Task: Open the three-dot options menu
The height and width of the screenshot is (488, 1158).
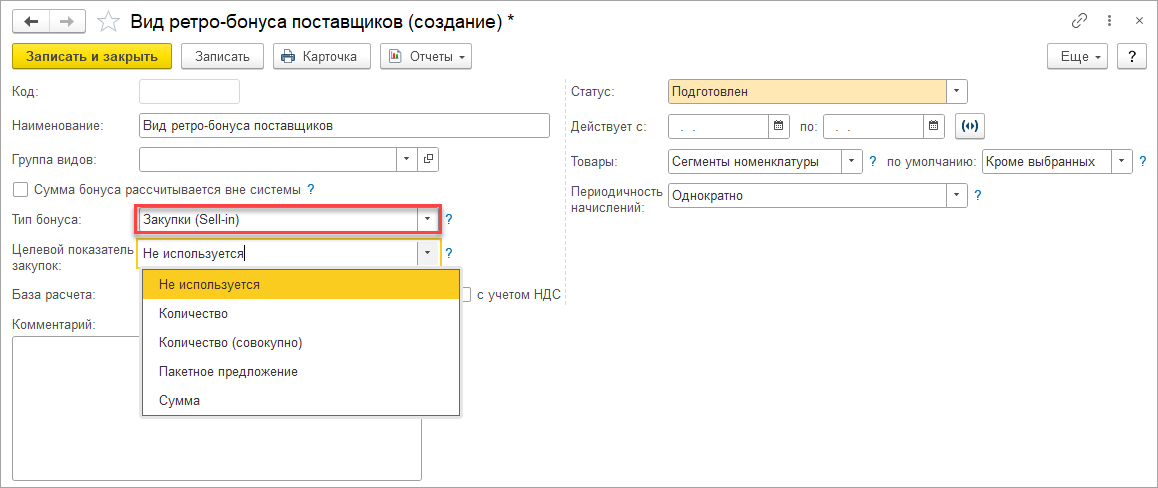Action: [x=1109, y=20]
